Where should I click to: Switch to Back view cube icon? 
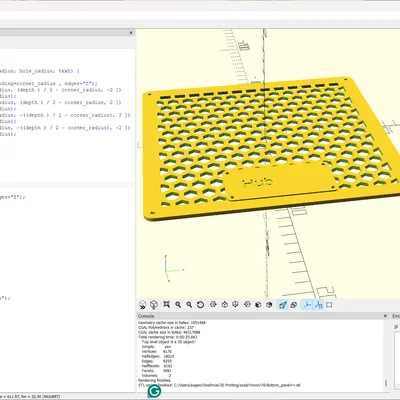(x=269, y=305)
